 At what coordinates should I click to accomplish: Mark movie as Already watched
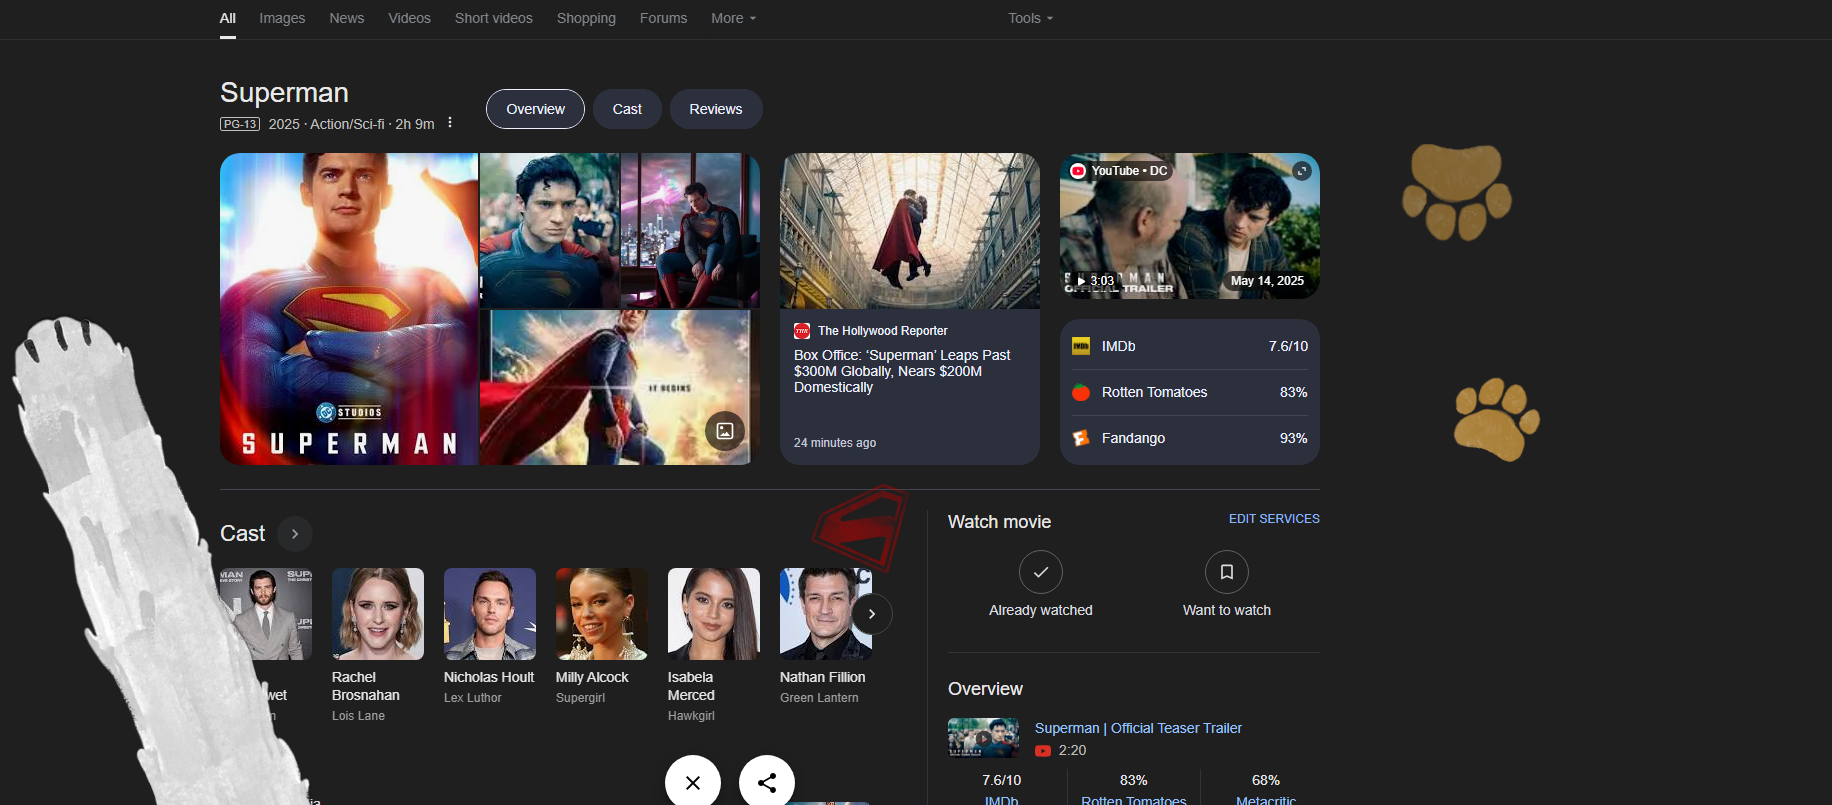point(1040,573)
